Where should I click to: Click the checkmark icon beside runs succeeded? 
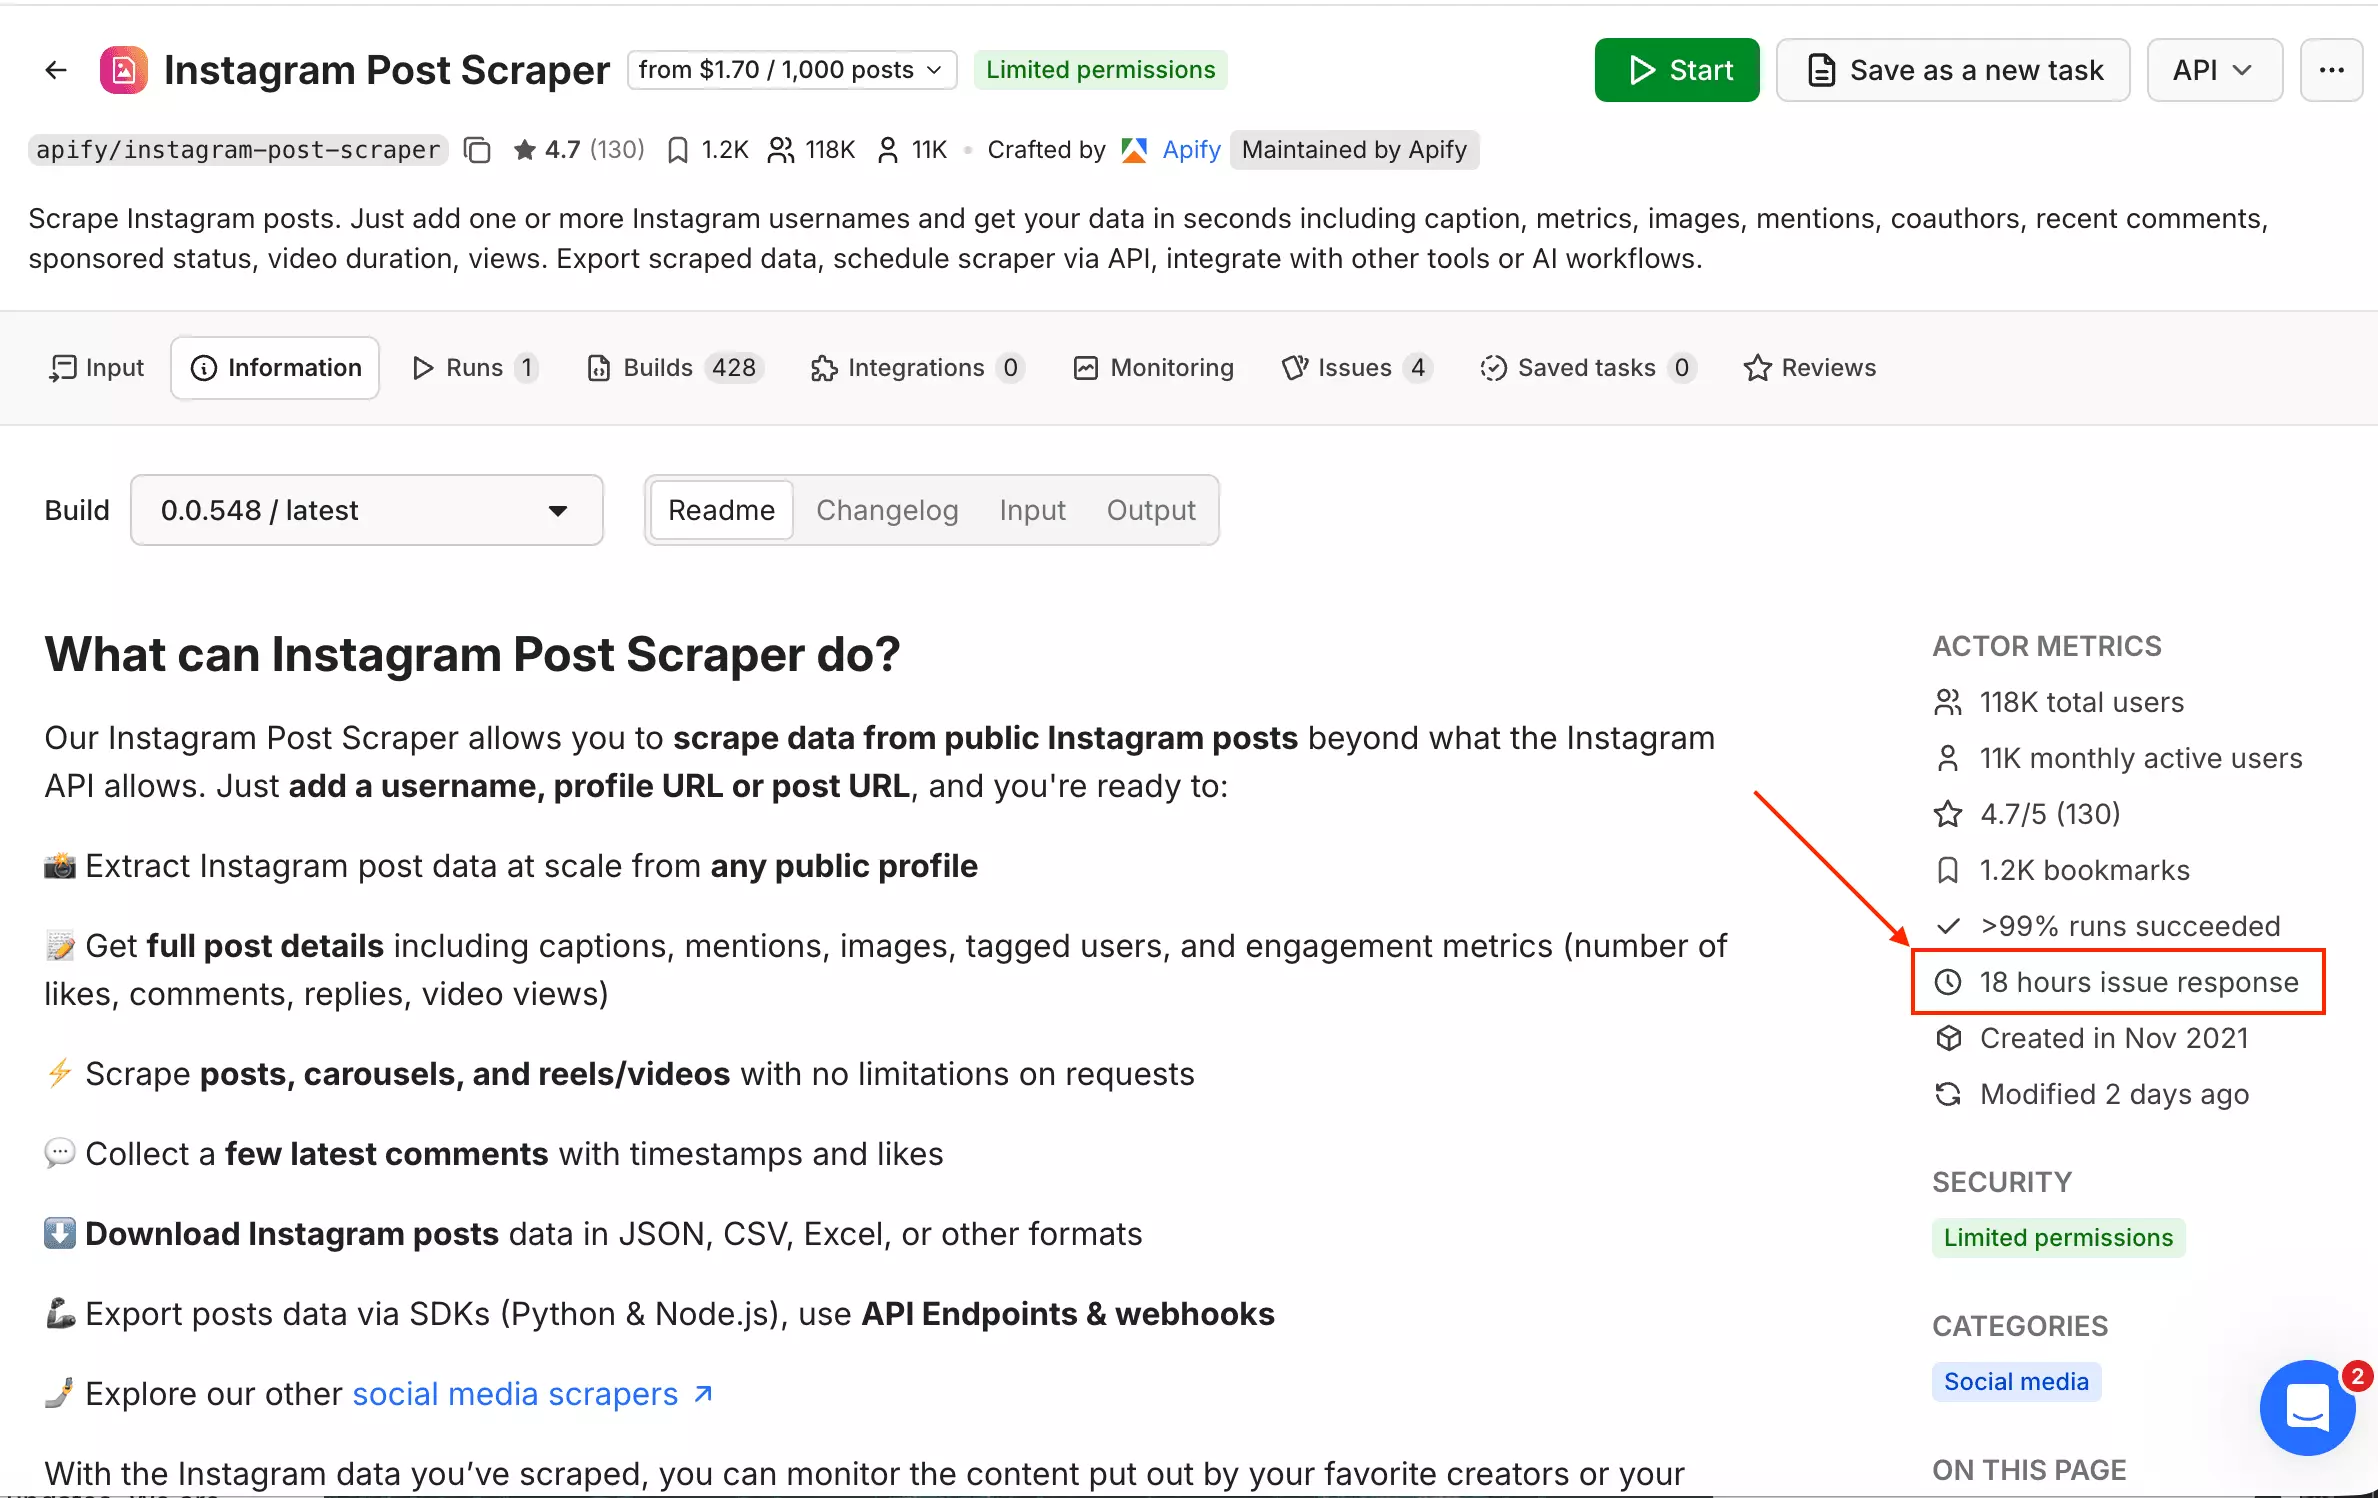pos(1948,926)
